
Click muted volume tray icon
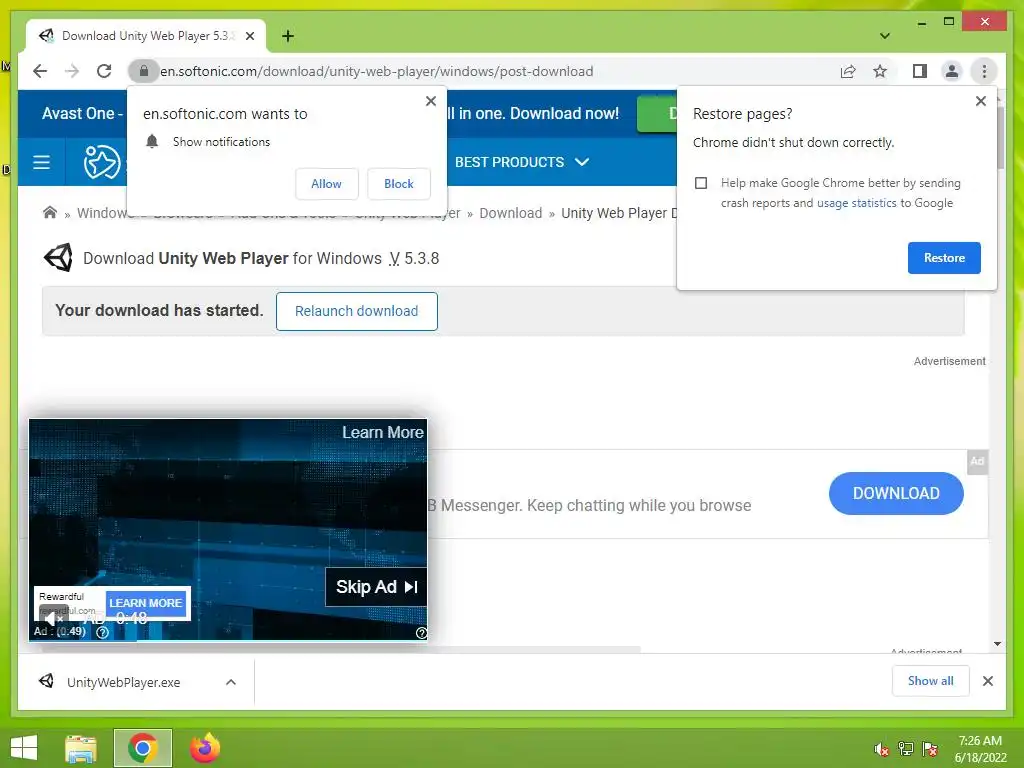[881, 749]
